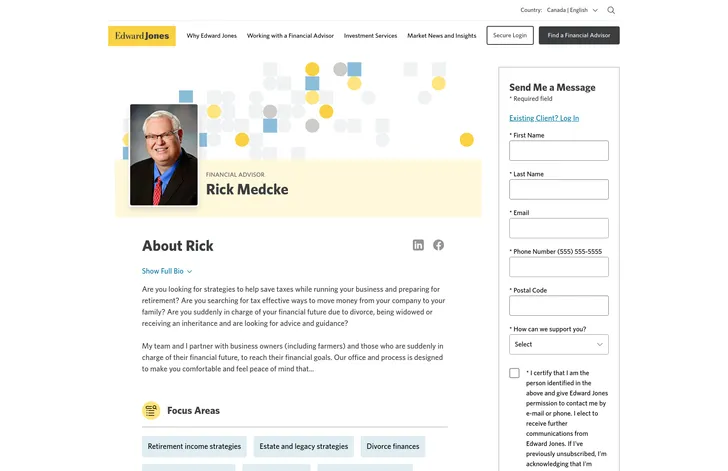This screenshot has width=728, height=471.
Task: Click the Secure Login button
Action: coord(510,35)
